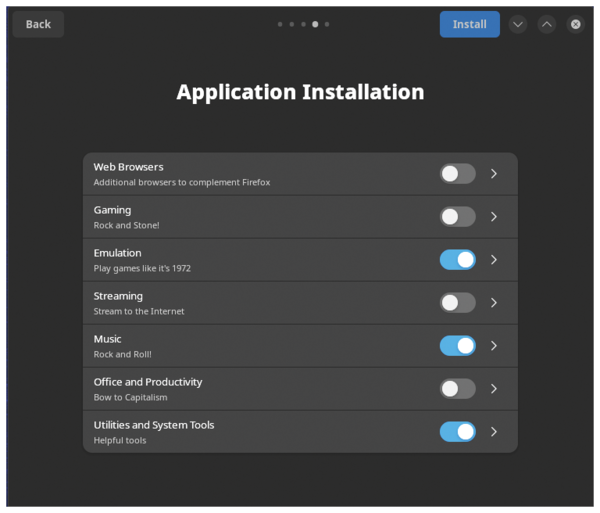Open Streaming options chevron
Screen dimensions: 600x513
[x=494, y=303]
